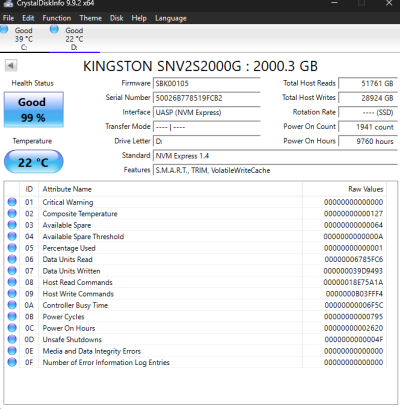
Task: Click the CrystalDiskInfo title bar icon
Action: [8, 3]
